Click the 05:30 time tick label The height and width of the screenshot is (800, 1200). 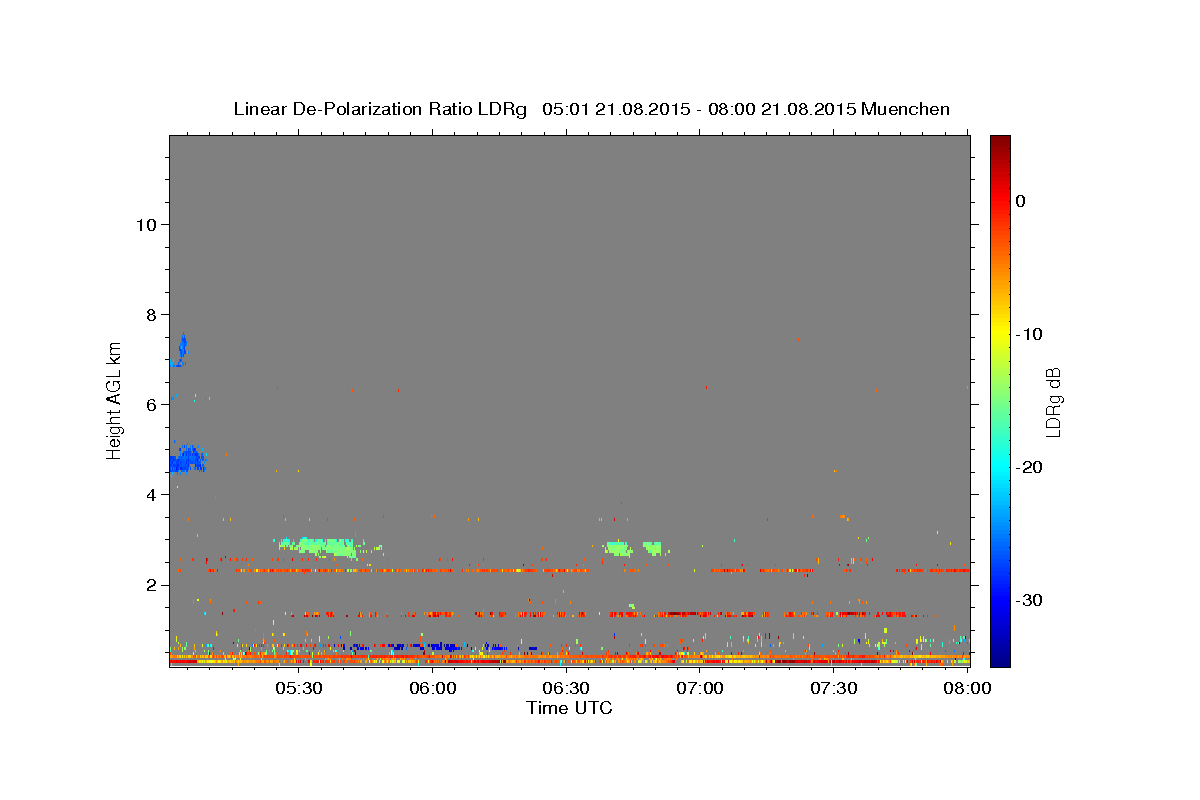click(x=298, y=688)
